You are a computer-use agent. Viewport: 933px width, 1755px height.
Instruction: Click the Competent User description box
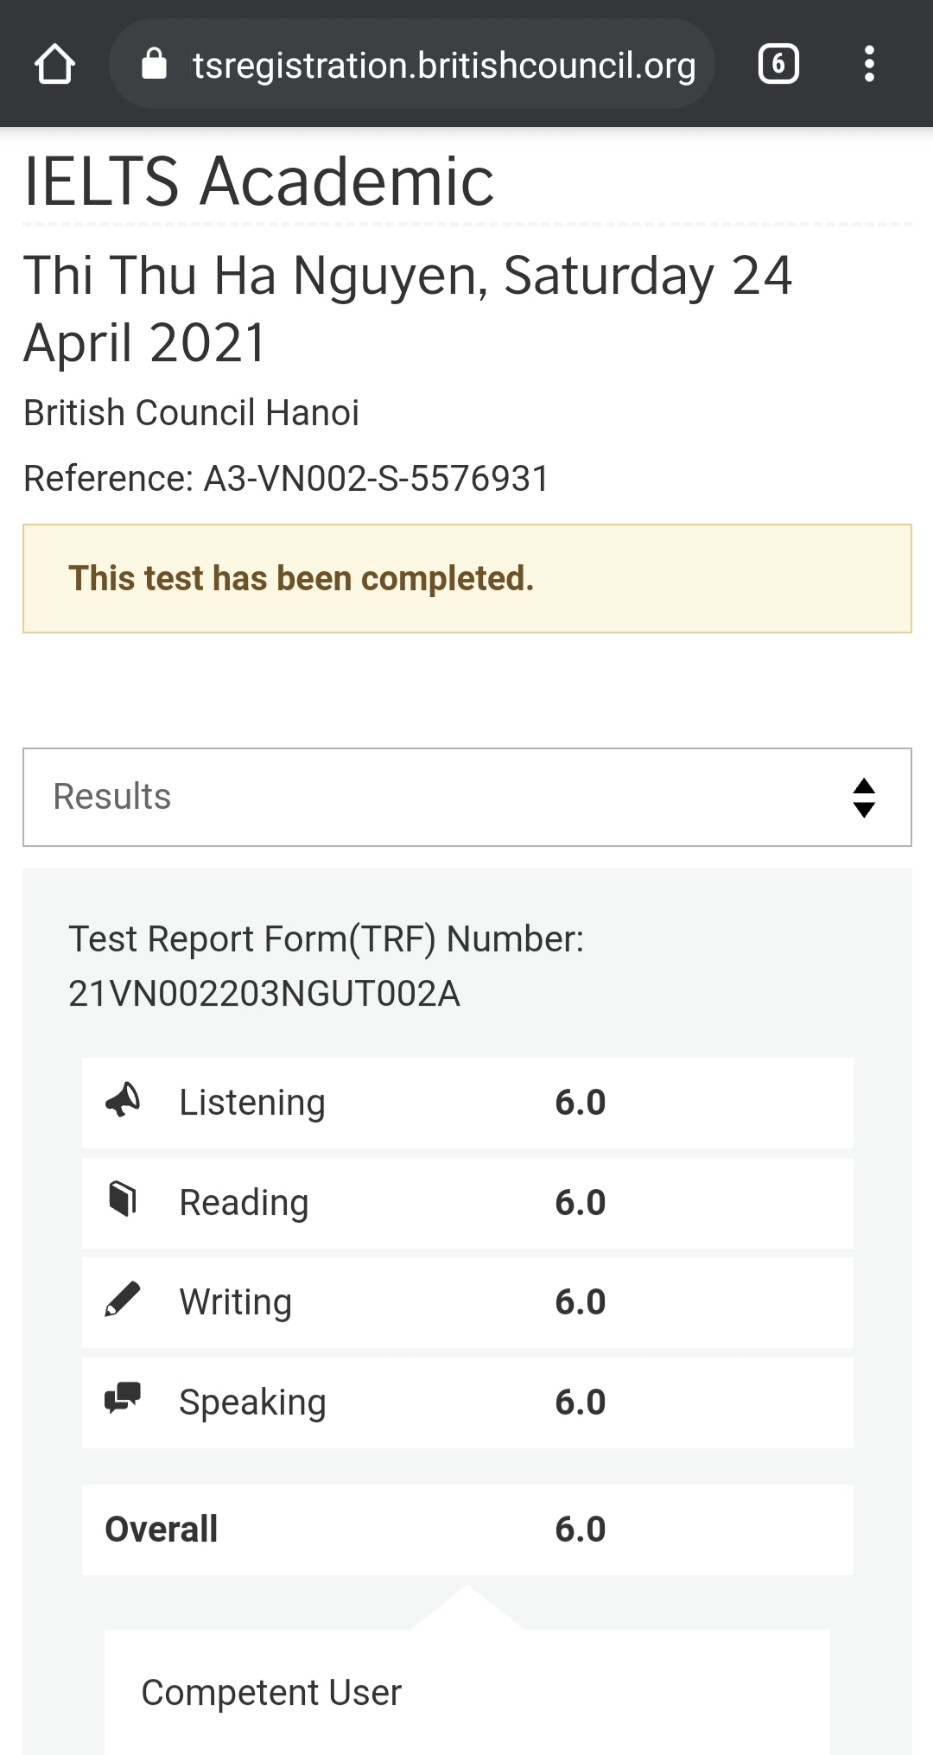467,1692
